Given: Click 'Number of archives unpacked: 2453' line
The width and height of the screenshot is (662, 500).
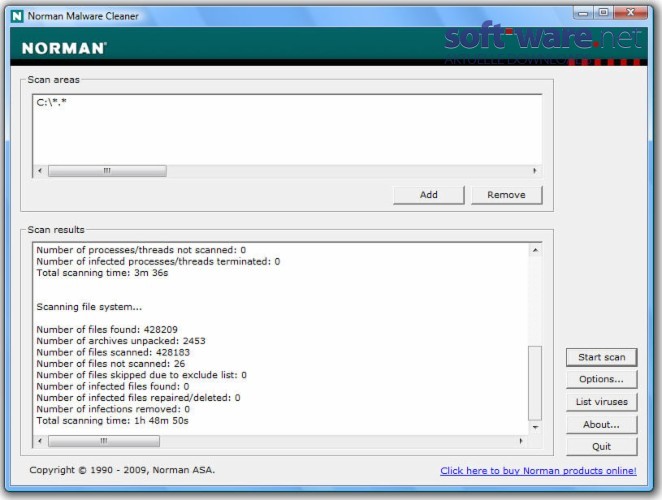Looking at the screenshot, I should click(121, 341).
